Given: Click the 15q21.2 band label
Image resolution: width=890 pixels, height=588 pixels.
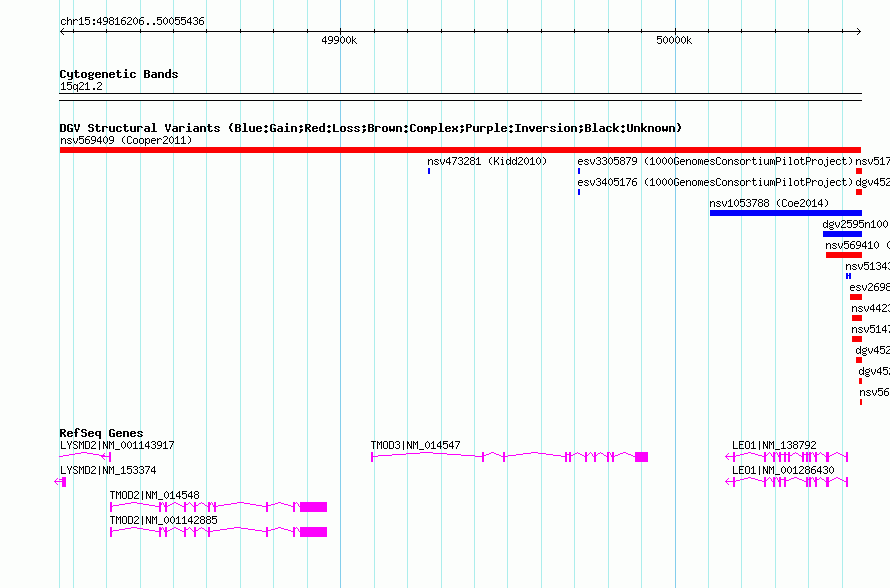Looking at the screenshot, I should (81, 86).
